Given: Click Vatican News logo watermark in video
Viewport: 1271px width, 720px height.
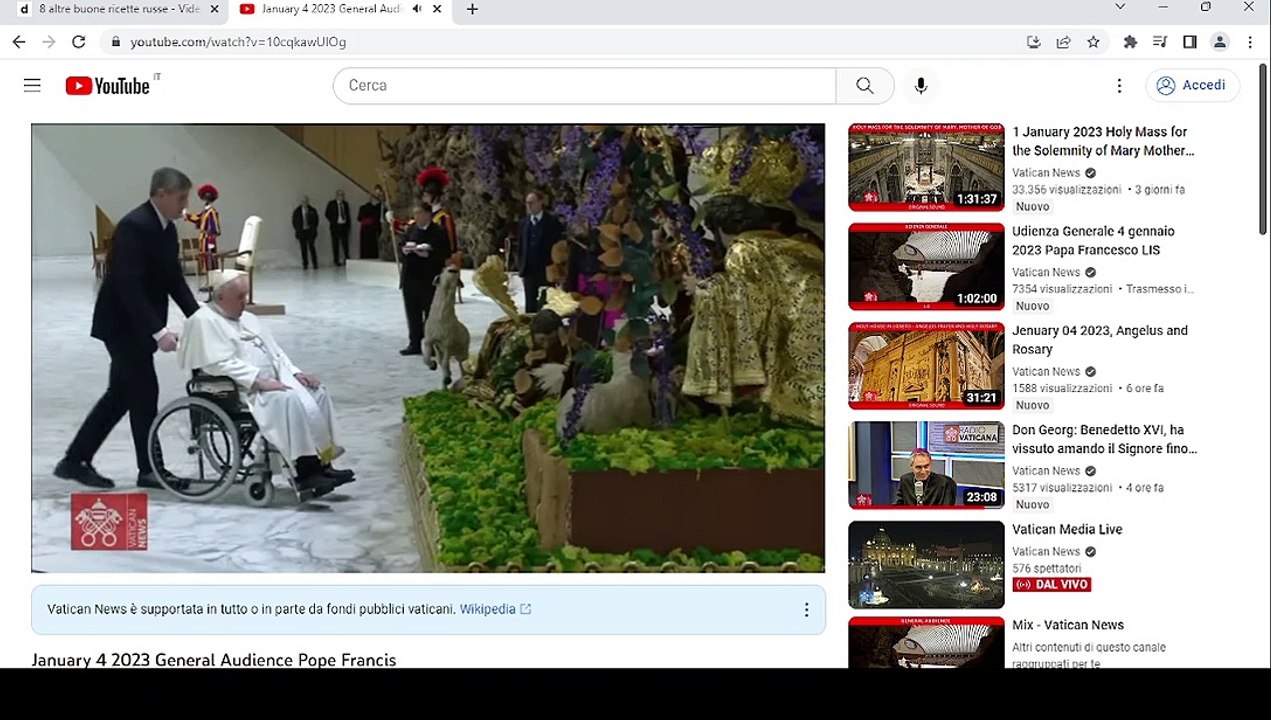Looking at the screenshot, I should [109, 522].
